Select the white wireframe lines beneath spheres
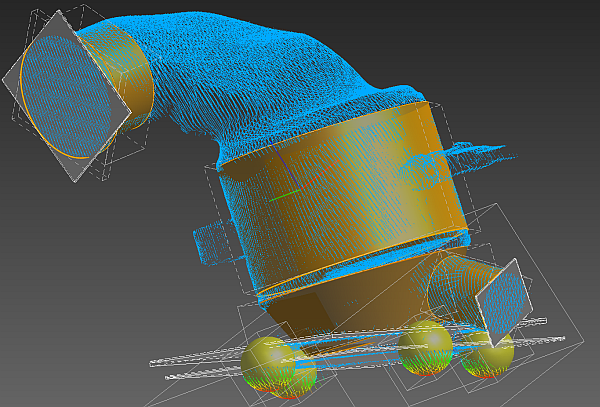600x407 pixels. (200, 358)
